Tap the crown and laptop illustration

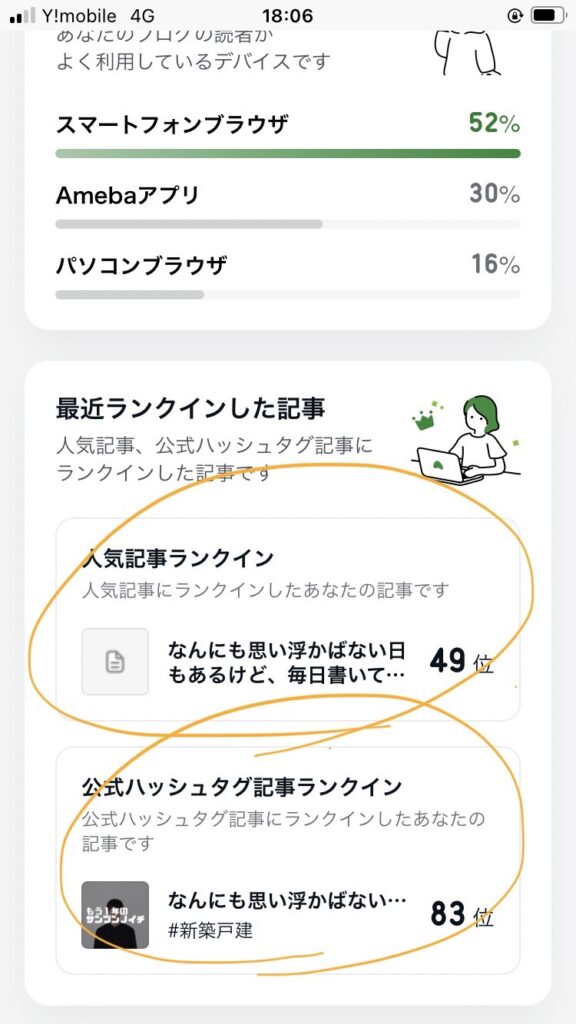(x=466, y=440)
